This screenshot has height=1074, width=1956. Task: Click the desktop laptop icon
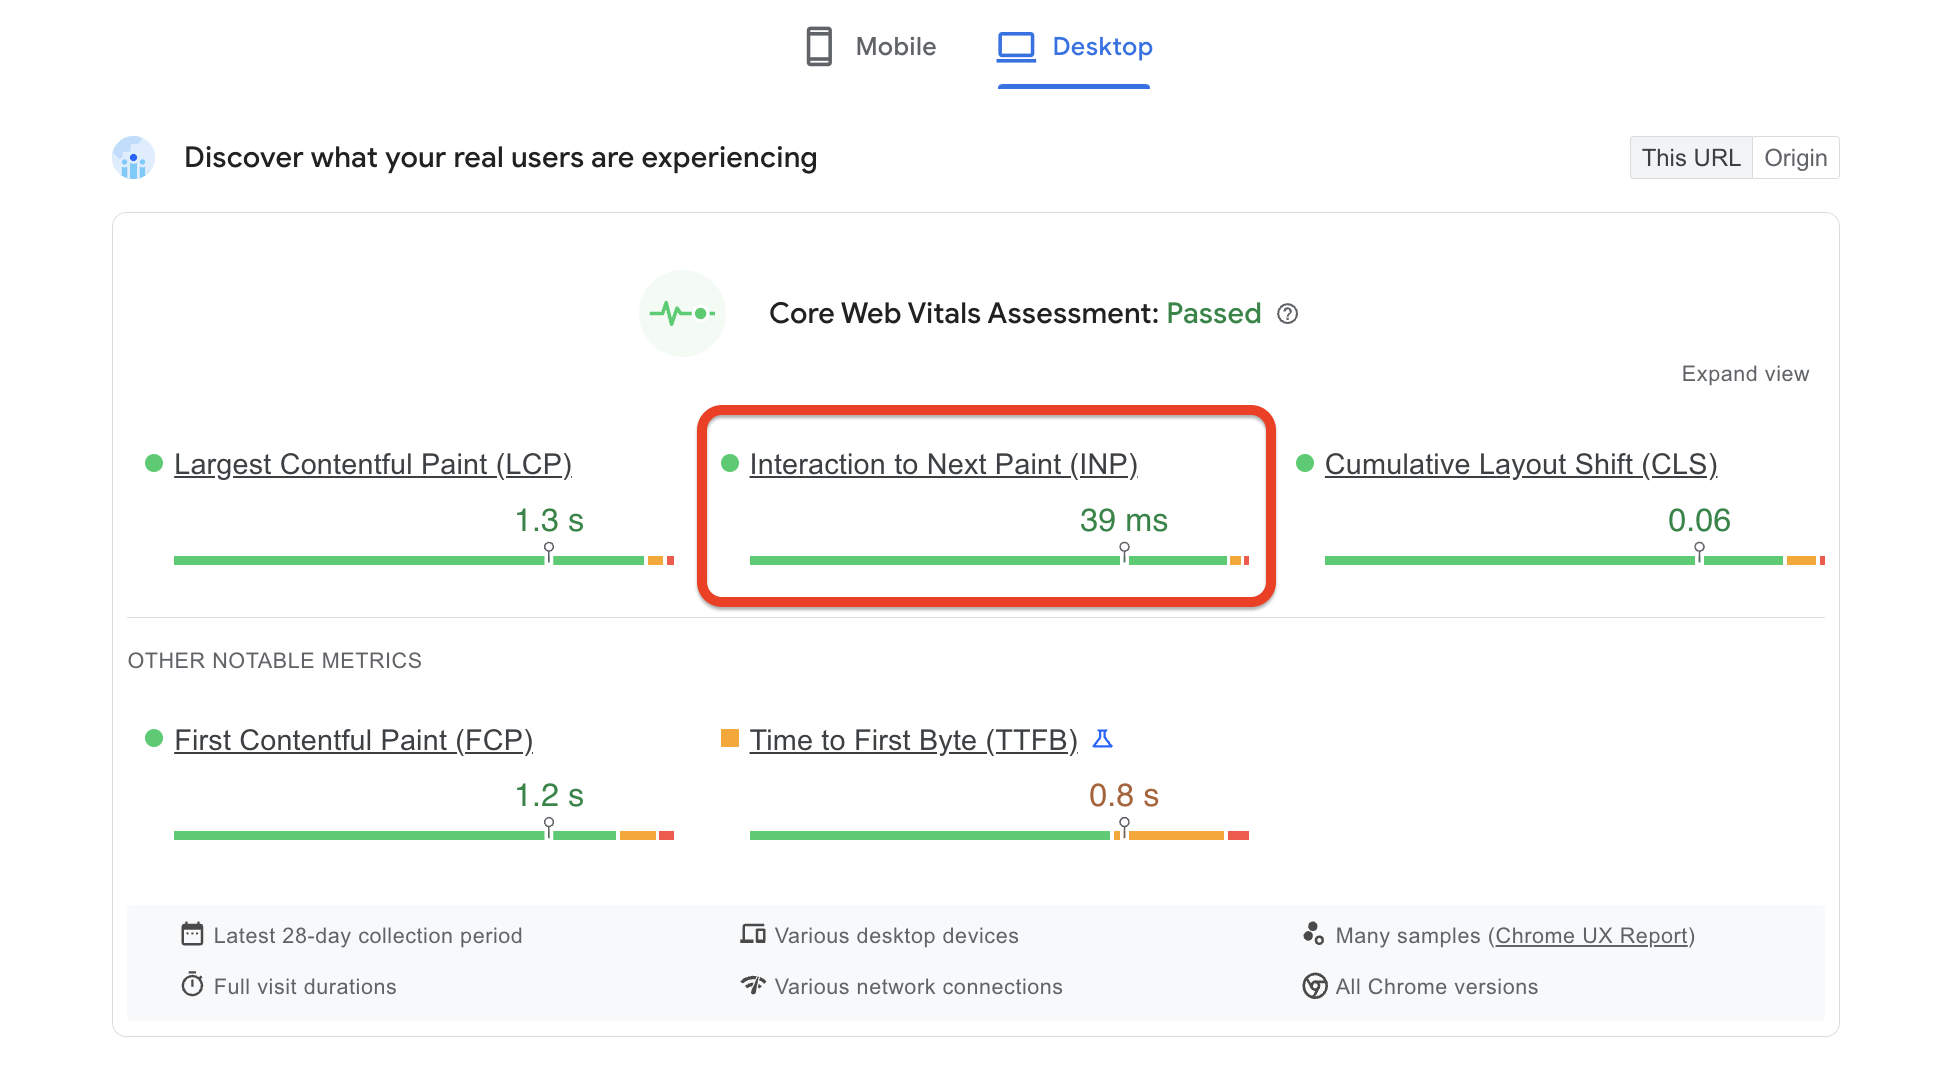(x=1016, y=46)
